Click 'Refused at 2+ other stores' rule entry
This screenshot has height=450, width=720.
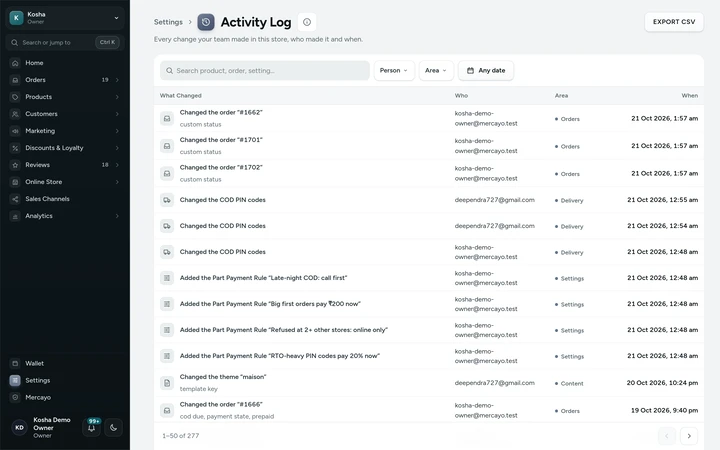coord(284,330)
